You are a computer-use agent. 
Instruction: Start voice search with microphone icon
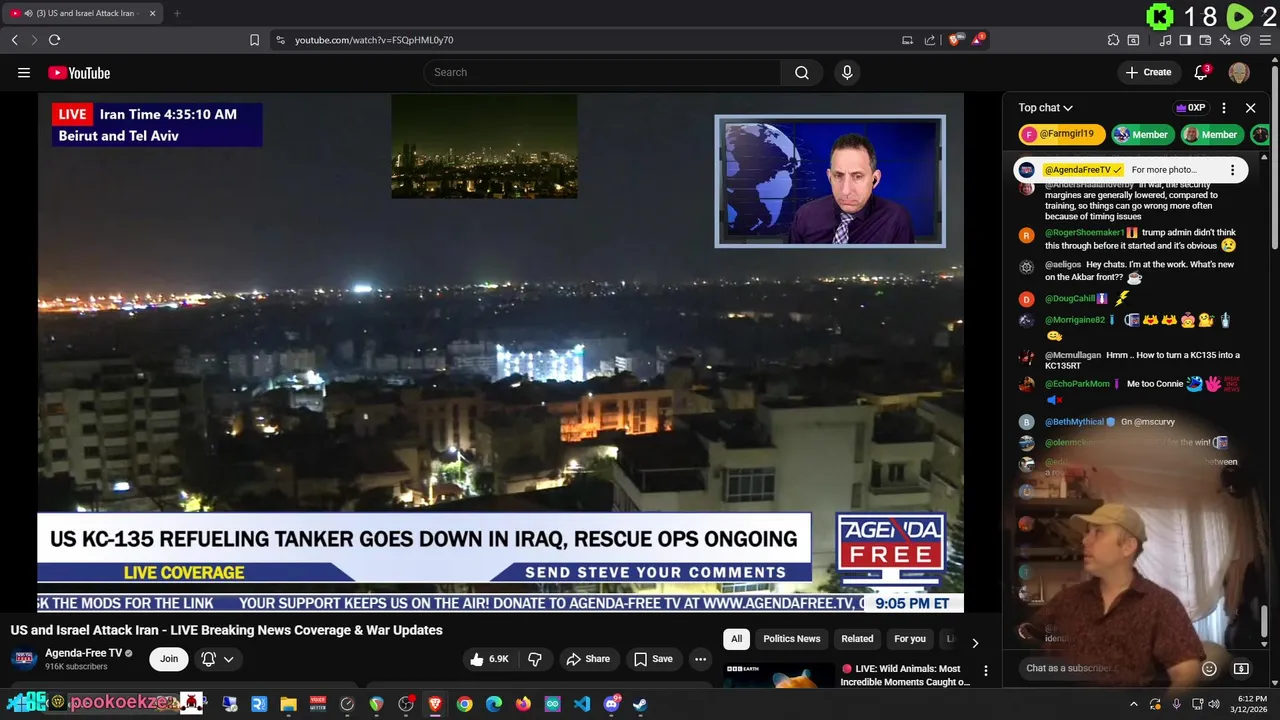[x=847, y=72]
